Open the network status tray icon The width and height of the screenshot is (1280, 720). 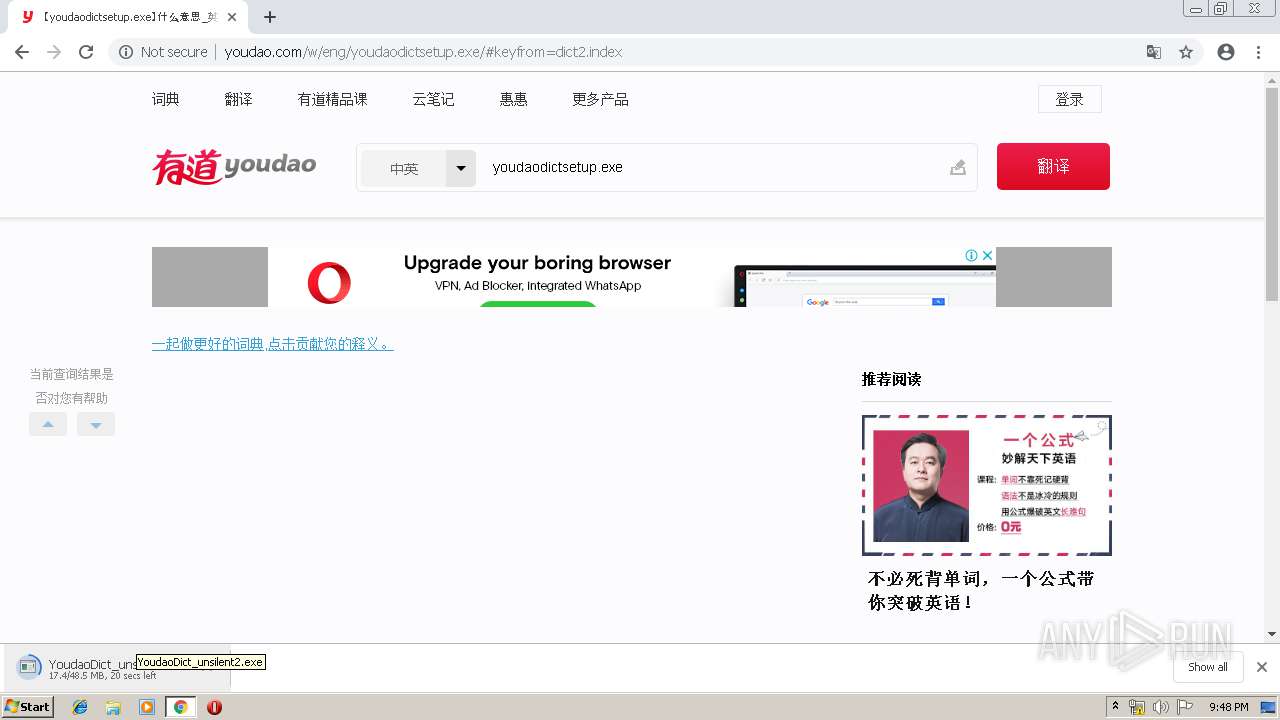click(1137, 707)
